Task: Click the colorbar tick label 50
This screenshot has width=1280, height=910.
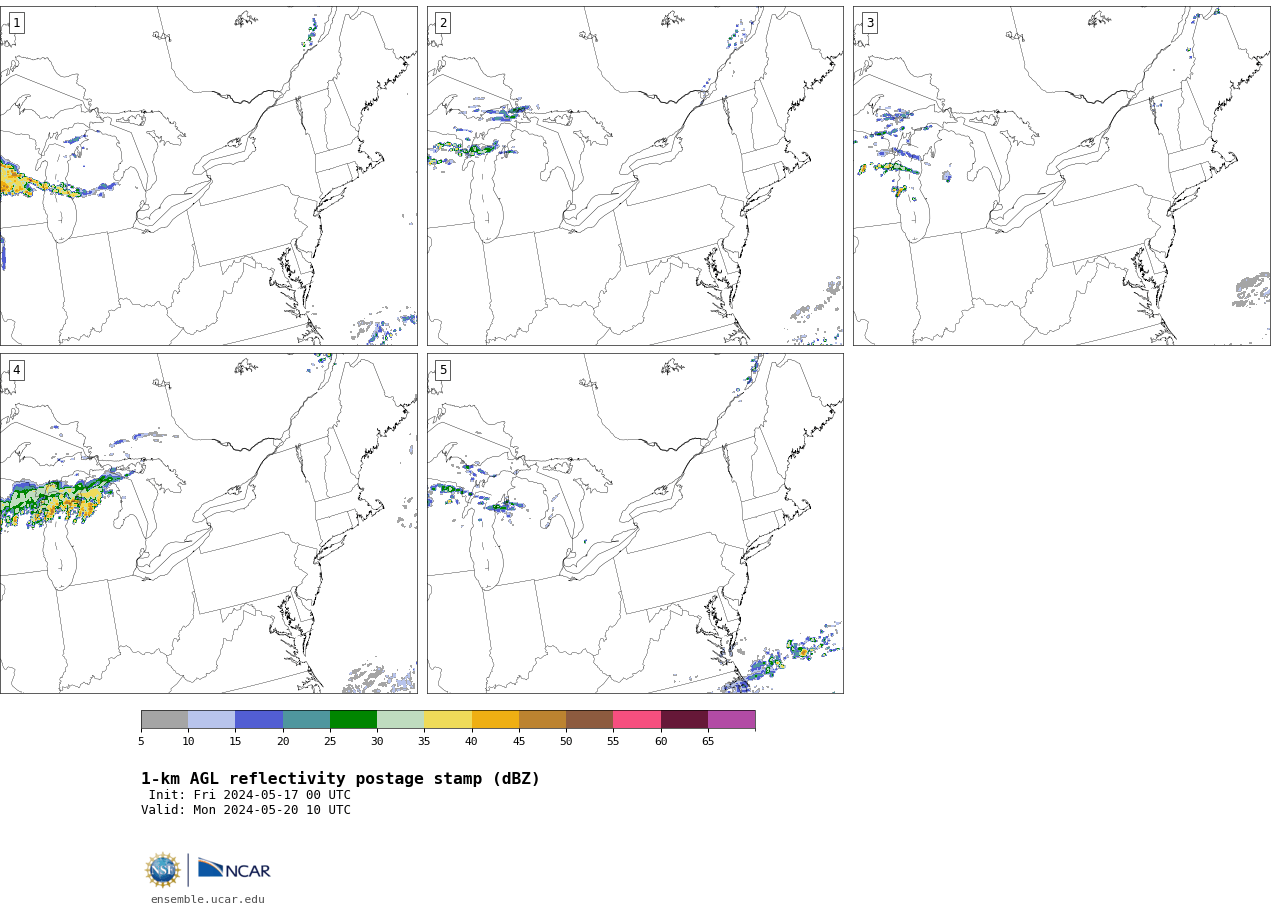Action: [x=566, y=741]
